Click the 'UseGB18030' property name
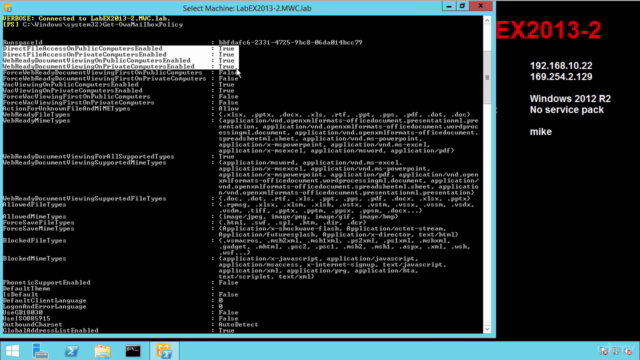640x360 pixels. 23,312
